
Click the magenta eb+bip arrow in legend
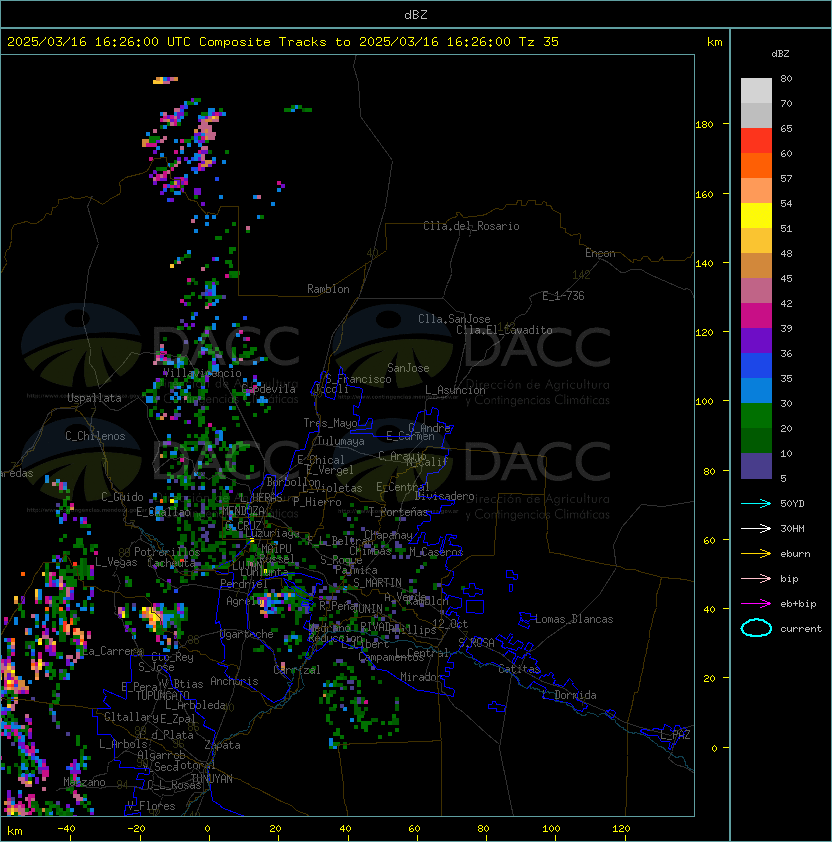pos(756,604)
